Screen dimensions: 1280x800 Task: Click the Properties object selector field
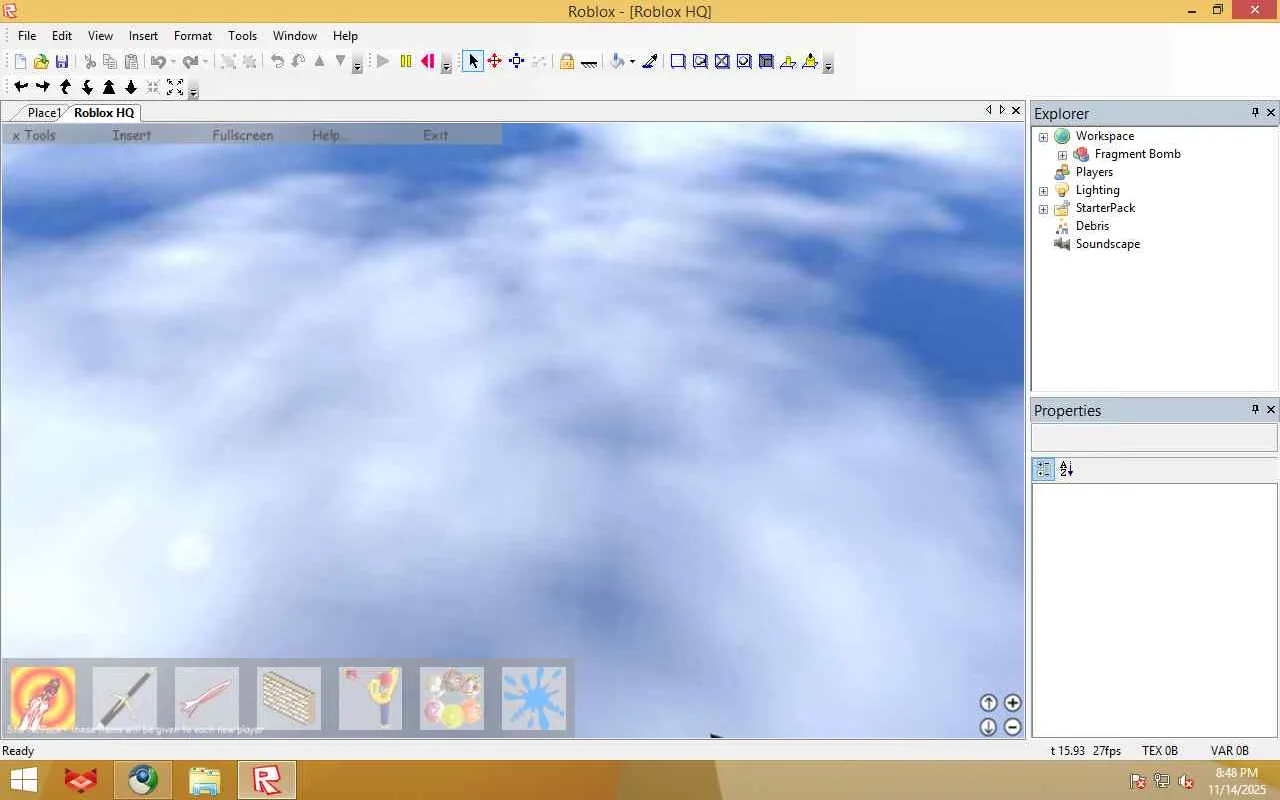1154,437
